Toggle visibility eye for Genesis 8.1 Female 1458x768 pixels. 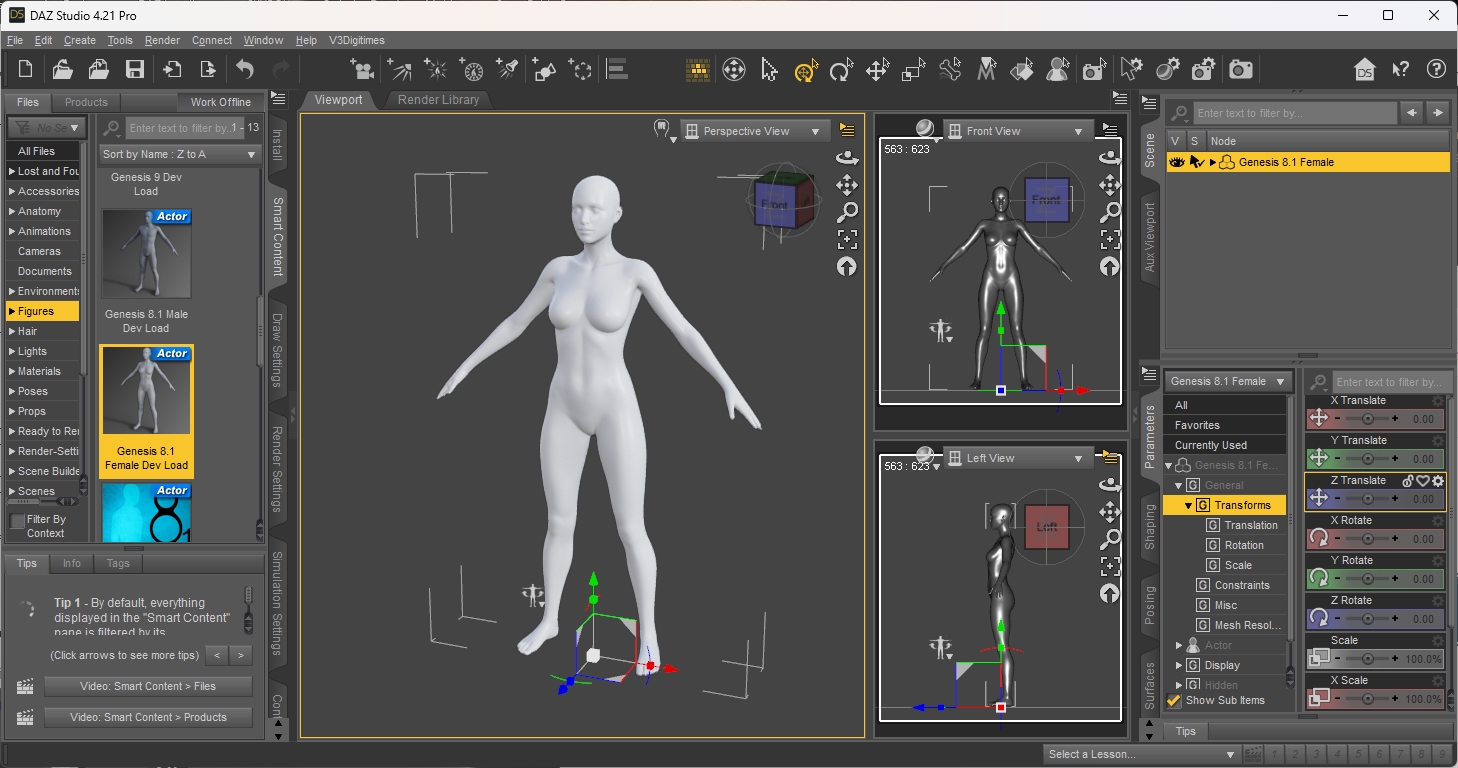pos(1176,162)
